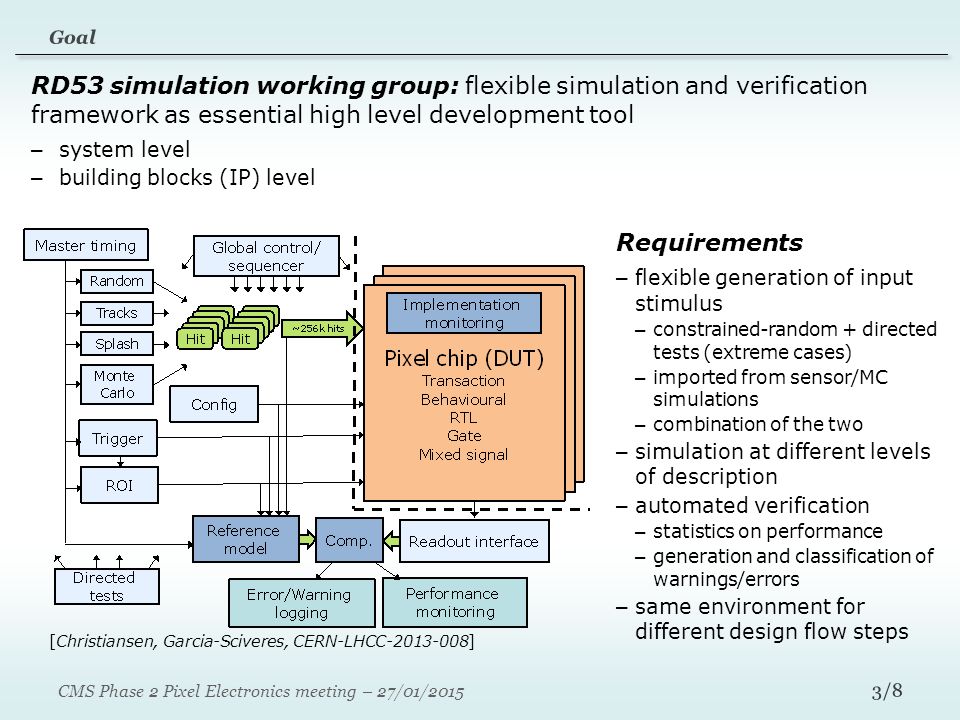The height and width of the screenshot is (720, 960).
Task: Click the 'building blocks (IP) level' bullet
Action: coord(187,178)
